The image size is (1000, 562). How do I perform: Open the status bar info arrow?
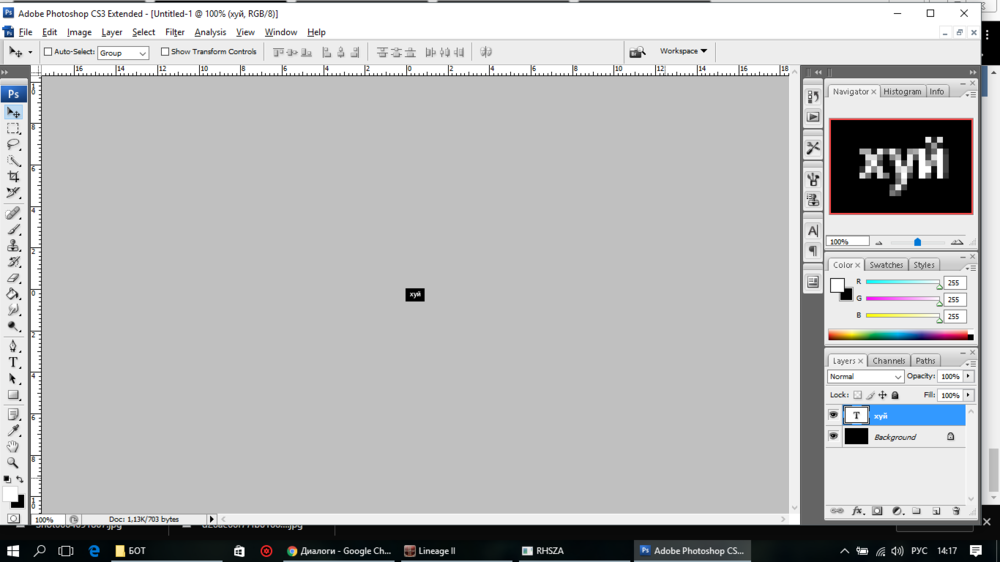212,519
